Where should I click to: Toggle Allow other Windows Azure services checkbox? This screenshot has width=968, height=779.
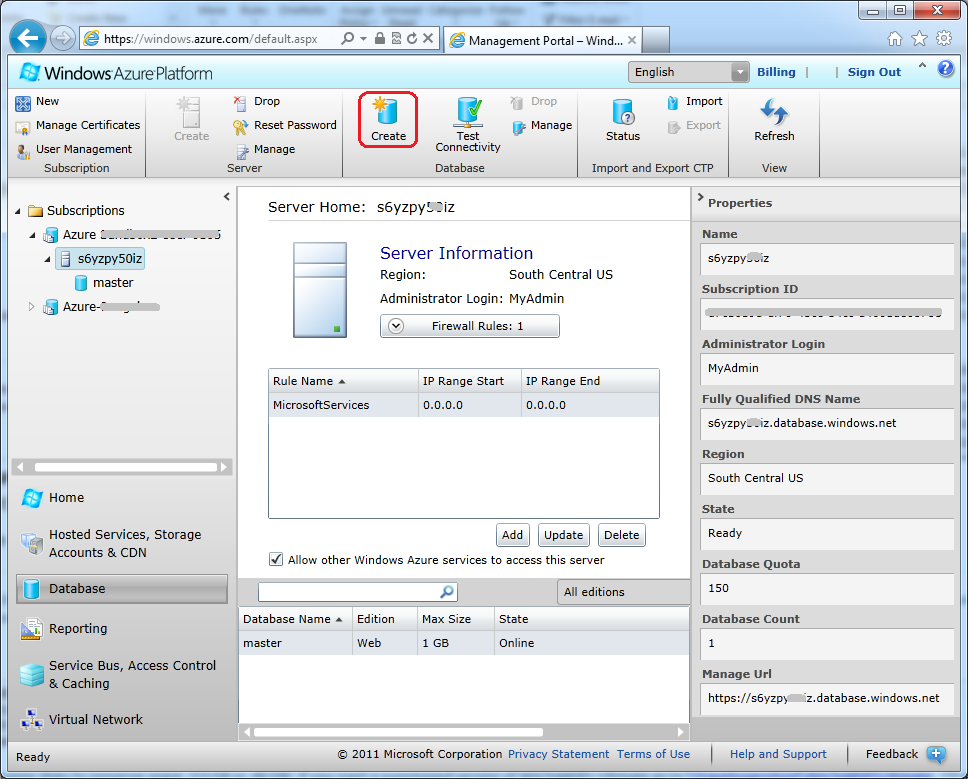[276, 560]
